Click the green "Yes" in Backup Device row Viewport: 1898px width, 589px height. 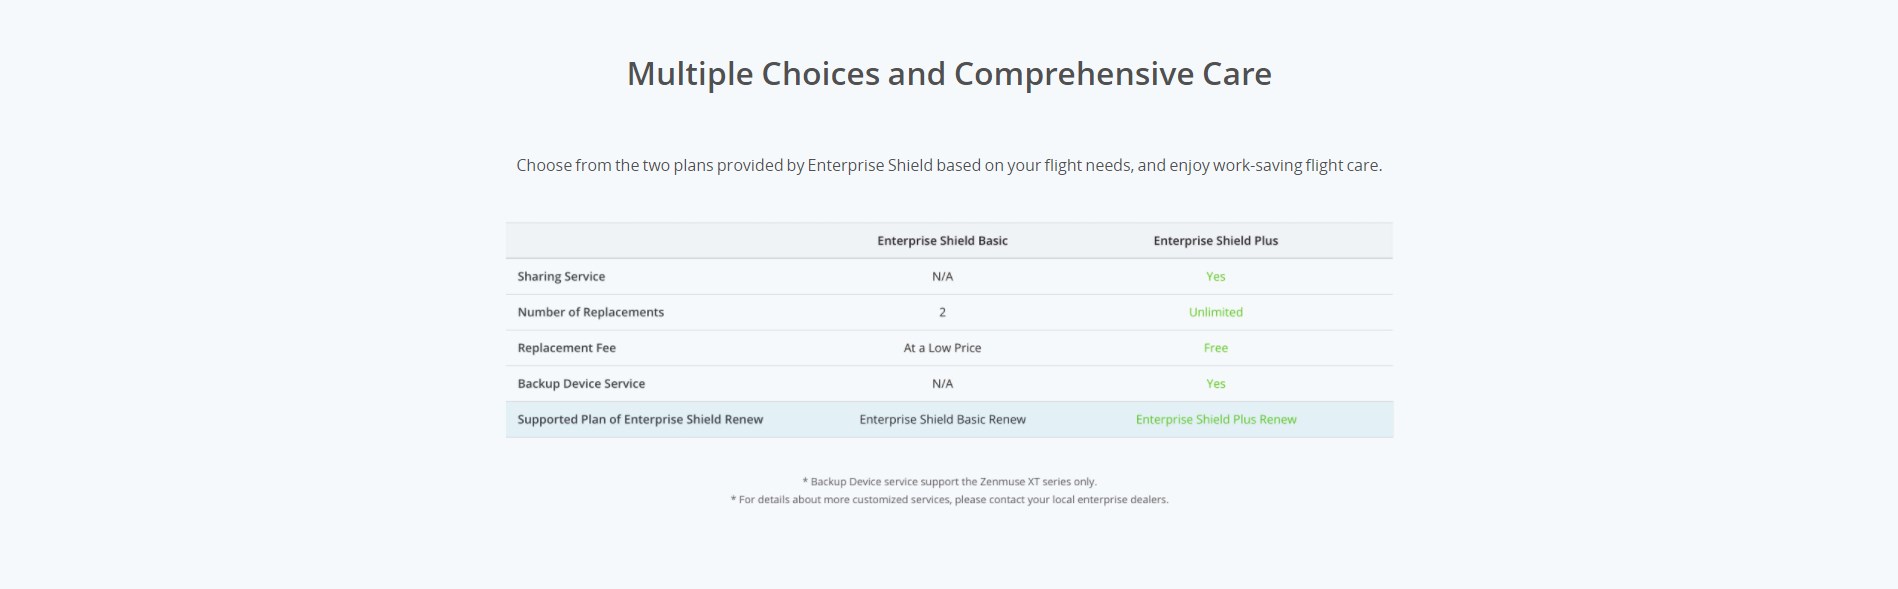click(x=1215, y=384)
